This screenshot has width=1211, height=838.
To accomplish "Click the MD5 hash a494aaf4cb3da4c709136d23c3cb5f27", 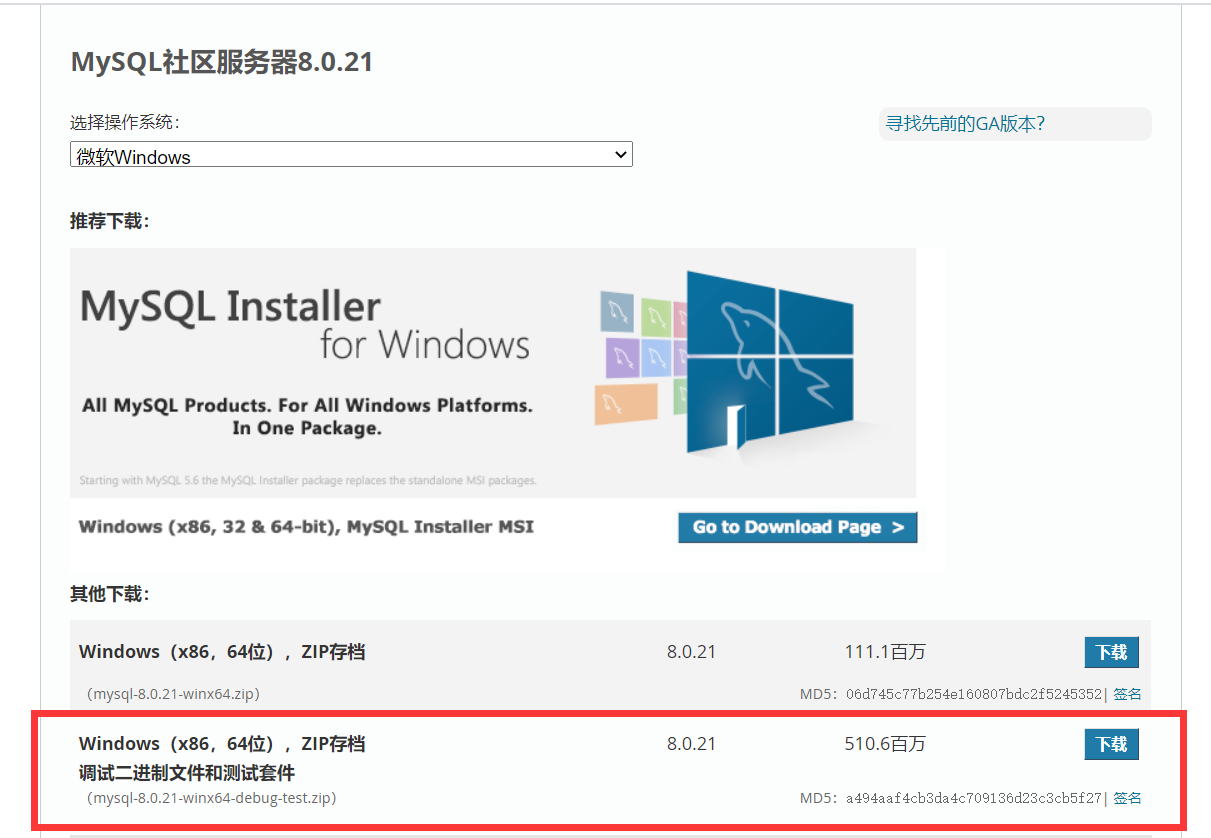I will coord(974,798).
